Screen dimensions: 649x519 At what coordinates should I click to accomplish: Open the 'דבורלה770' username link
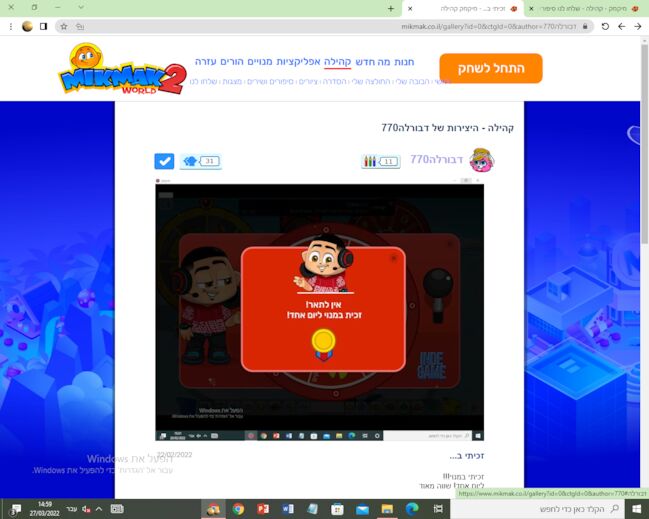(436, 159)
